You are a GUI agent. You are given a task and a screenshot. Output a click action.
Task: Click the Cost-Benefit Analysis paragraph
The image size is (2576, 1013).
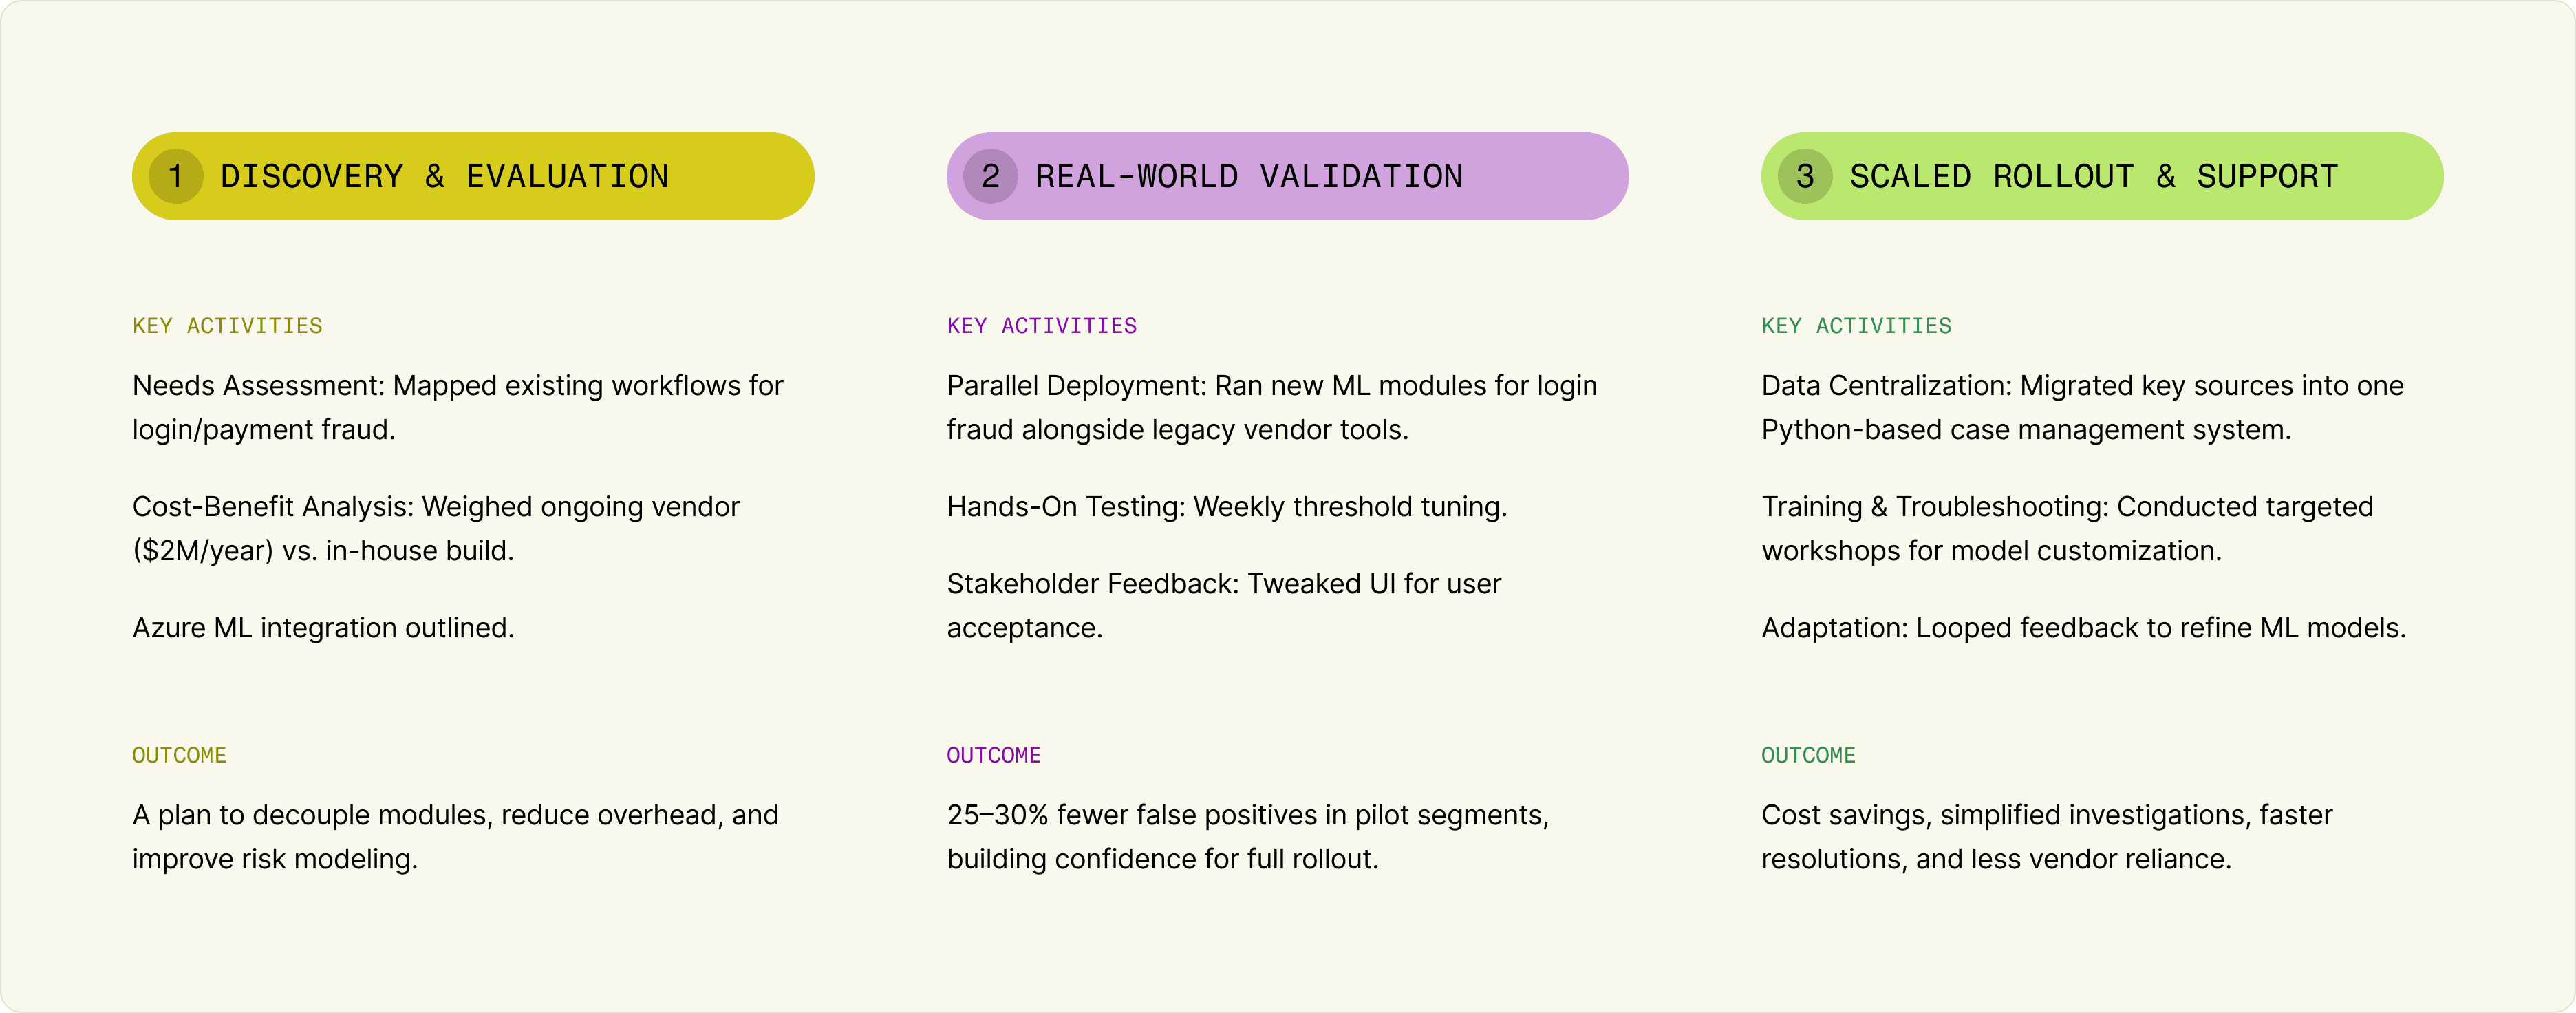click(436, 528)
